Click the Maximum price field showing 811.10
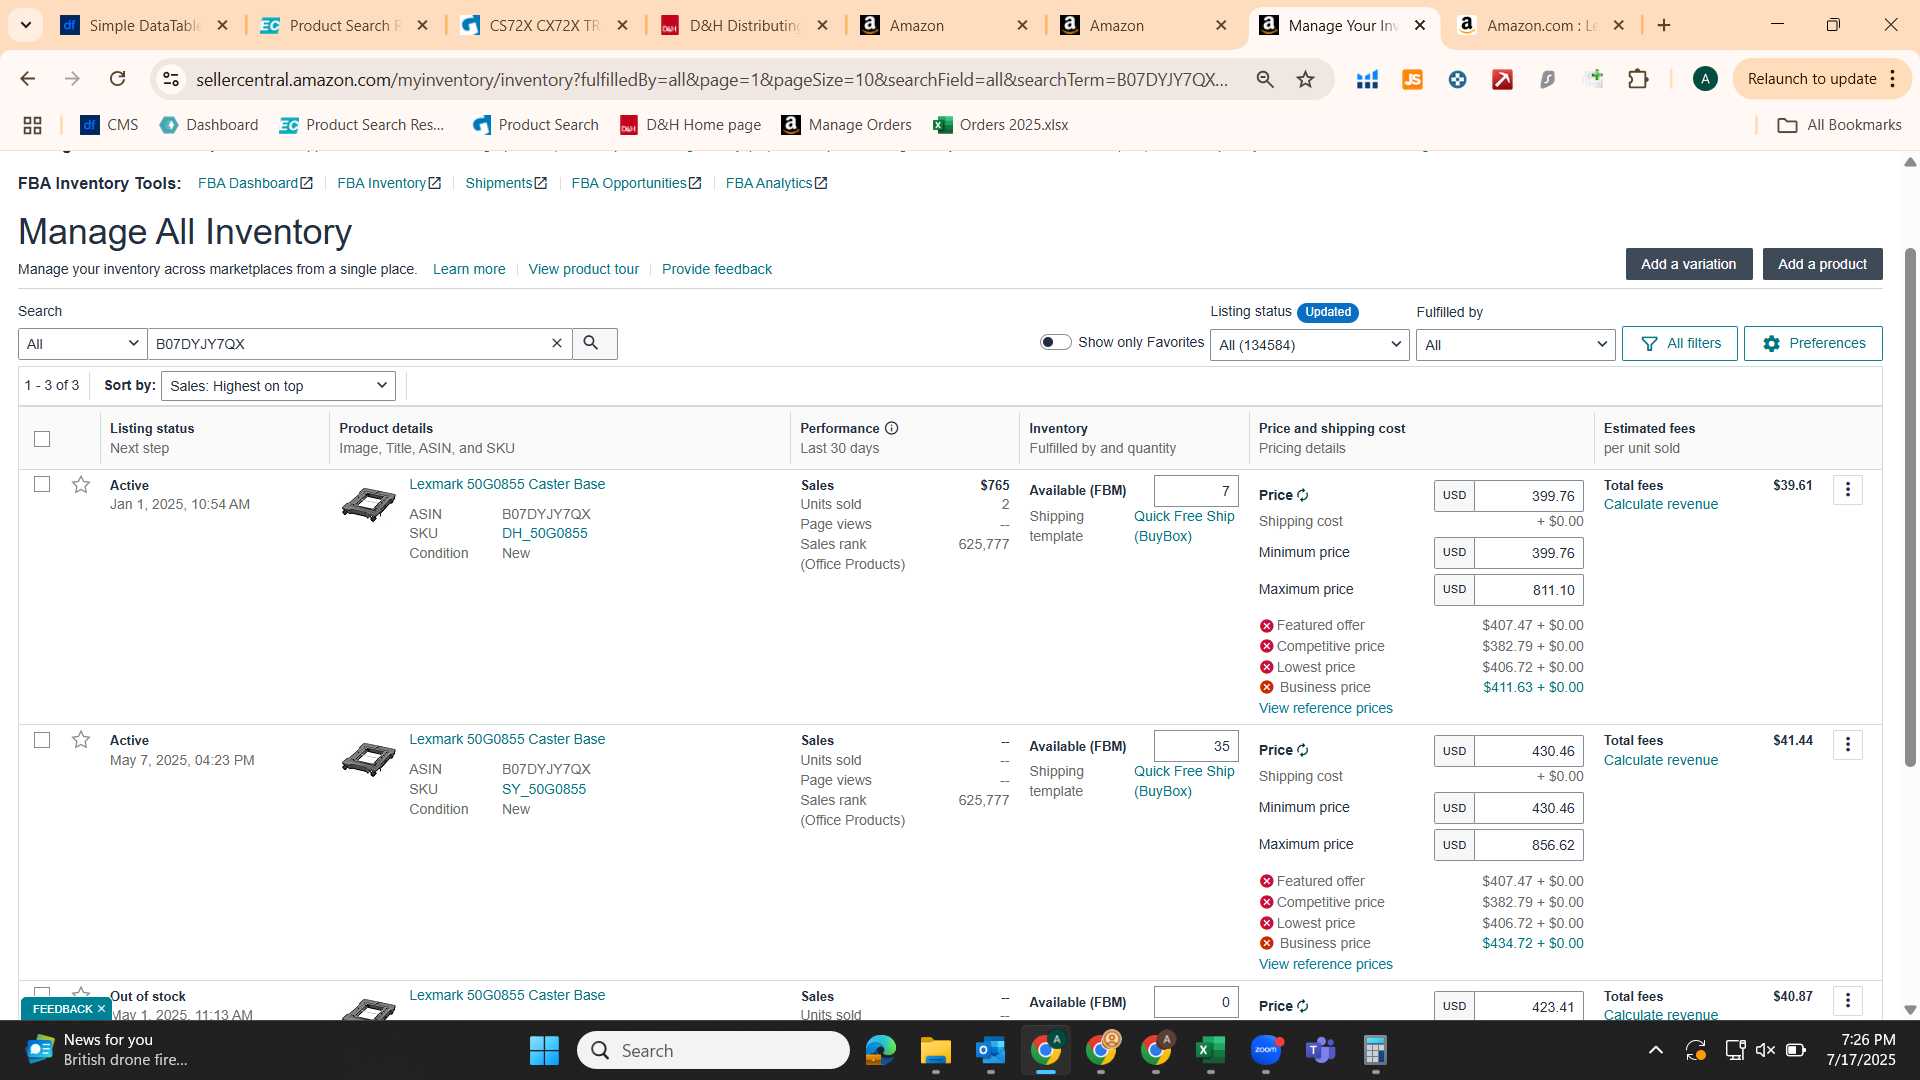1920x1080 pixels. pyautogui.click(x=1528, y=590)
